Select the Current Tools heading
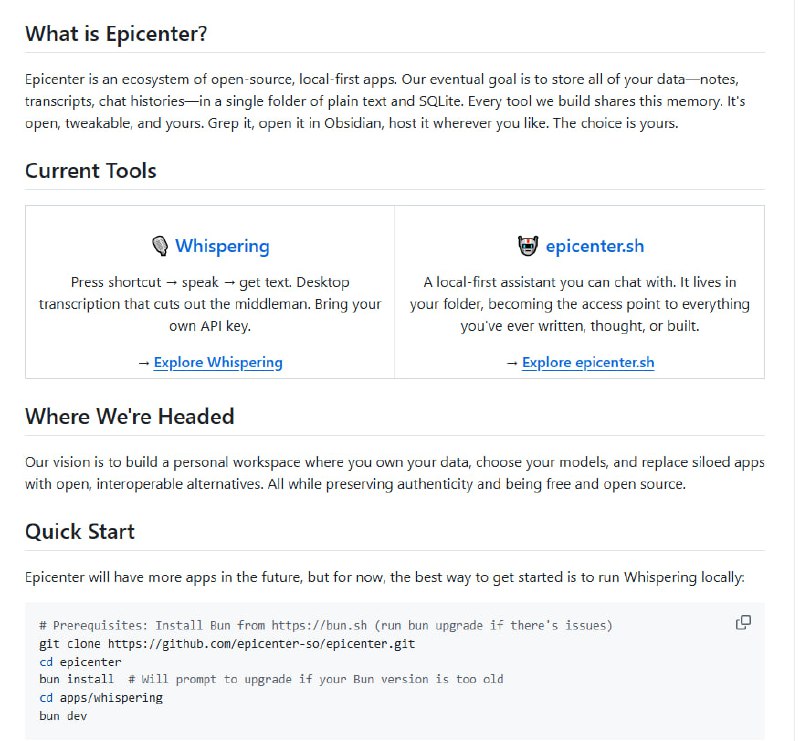 coord(89,171)
